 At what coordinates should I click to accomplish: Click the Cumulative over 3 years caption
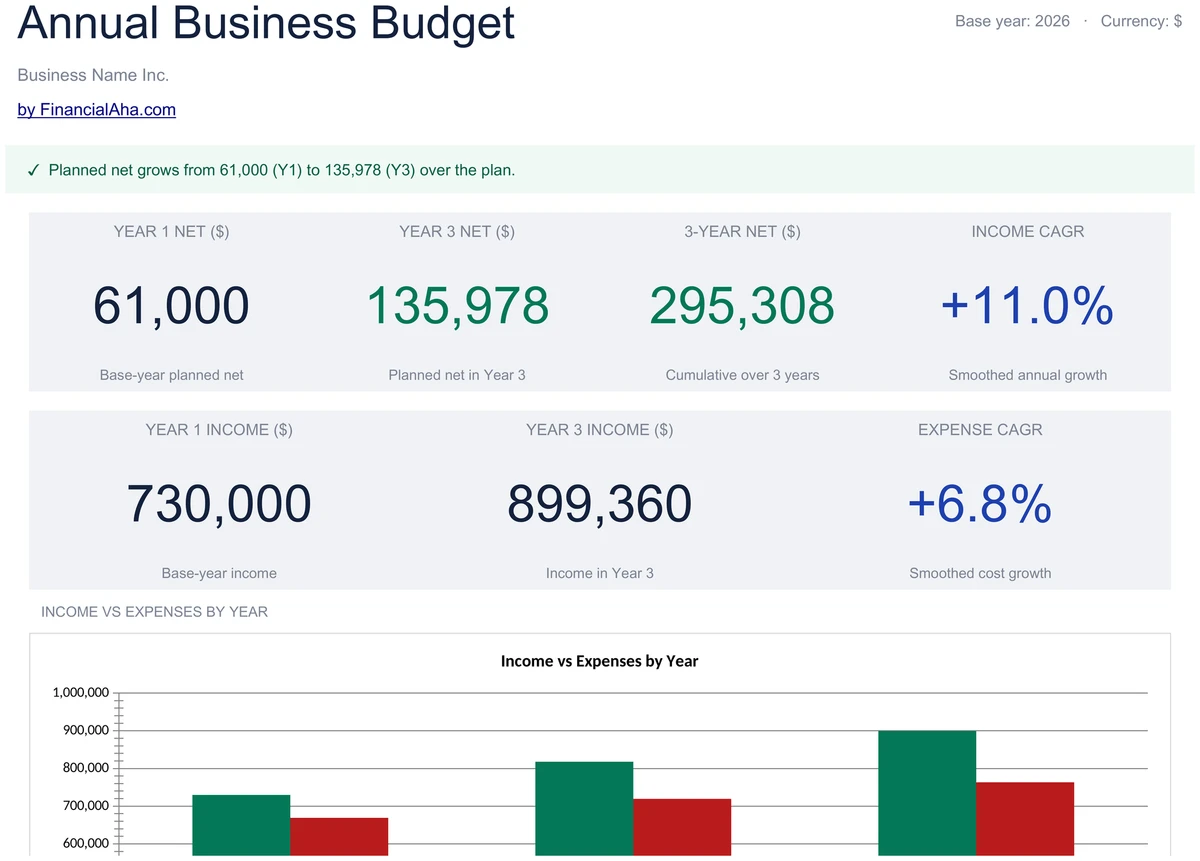[742, 375]
